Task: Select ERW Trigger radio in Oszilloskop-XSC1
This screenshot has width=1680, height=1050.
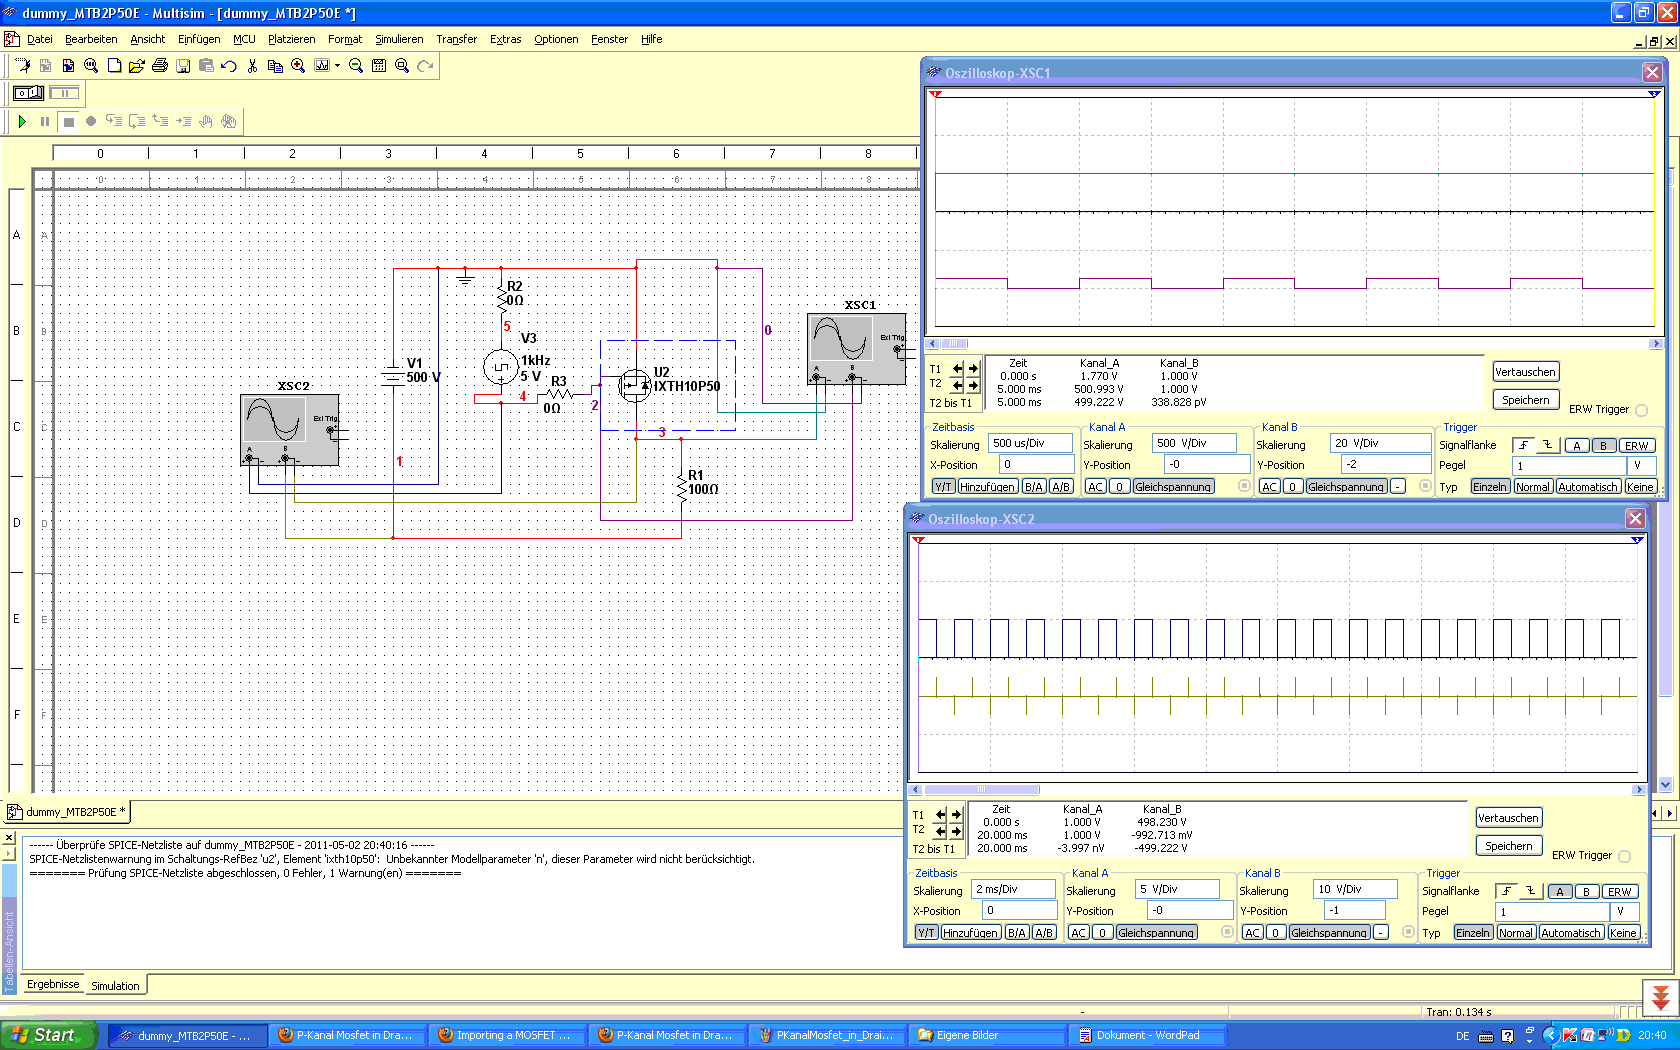Action: [x=1641, y=410]
